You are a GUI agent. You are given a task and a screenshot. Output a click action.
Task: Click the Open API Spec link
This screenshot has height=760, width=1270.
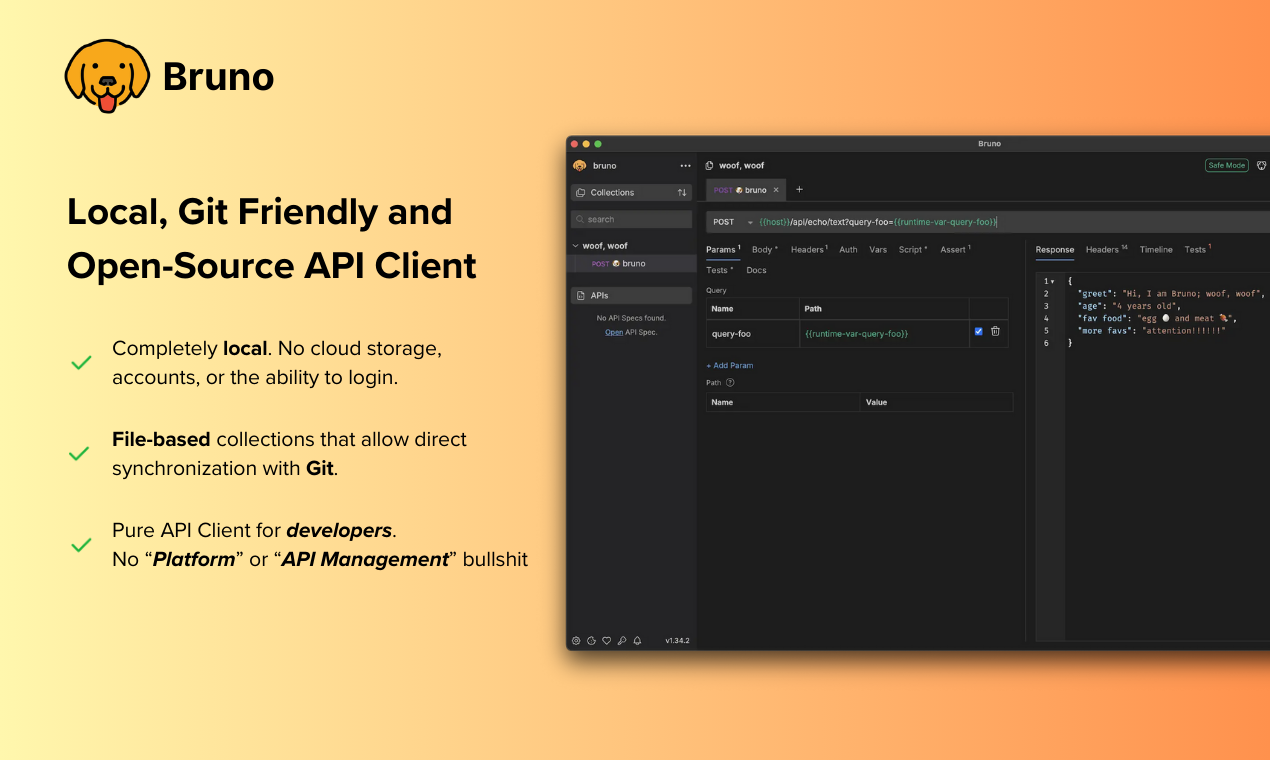pyautogui.click(x=614, y=332)
